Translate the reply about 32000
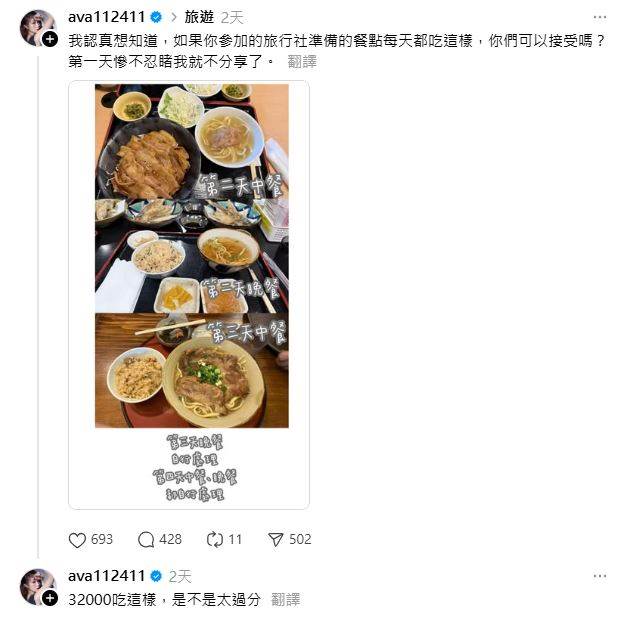This screenshot has width=619, height=622. 285,599
